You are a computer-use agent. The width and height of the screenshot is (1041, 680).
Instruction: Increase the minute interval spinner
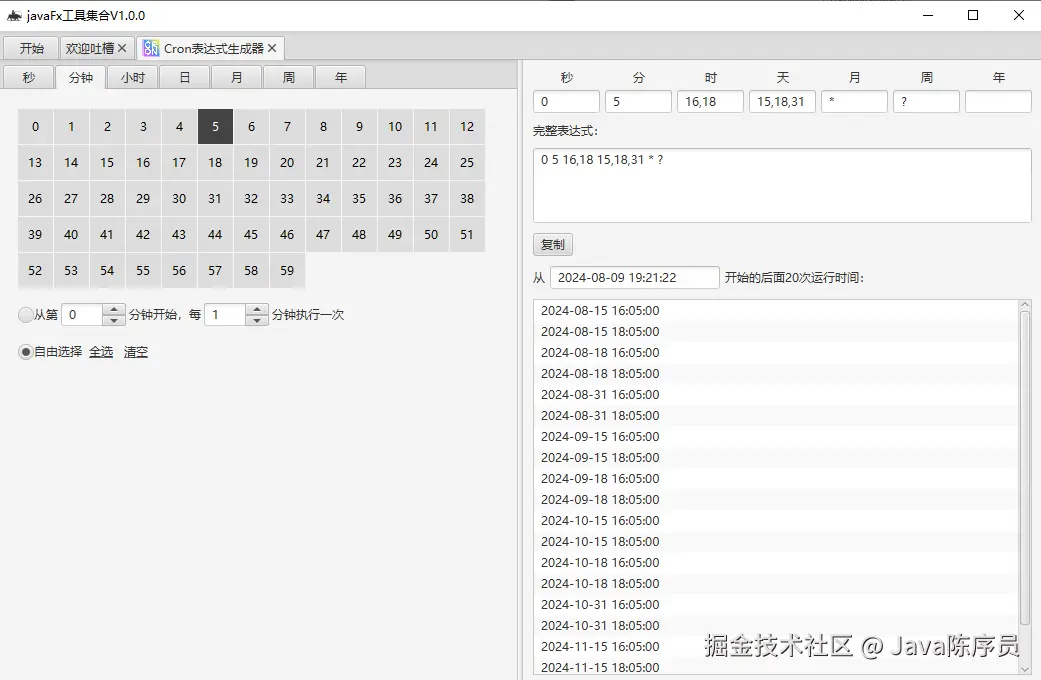(257, 309)
